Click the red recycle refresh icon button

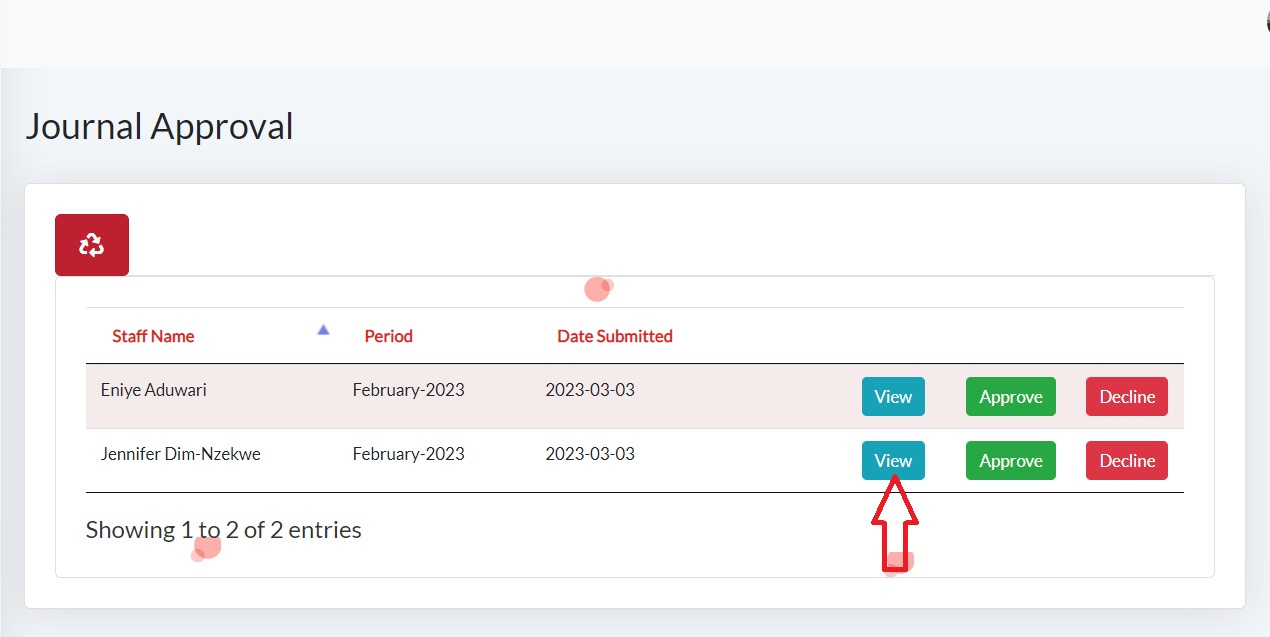tap(91, 245)
